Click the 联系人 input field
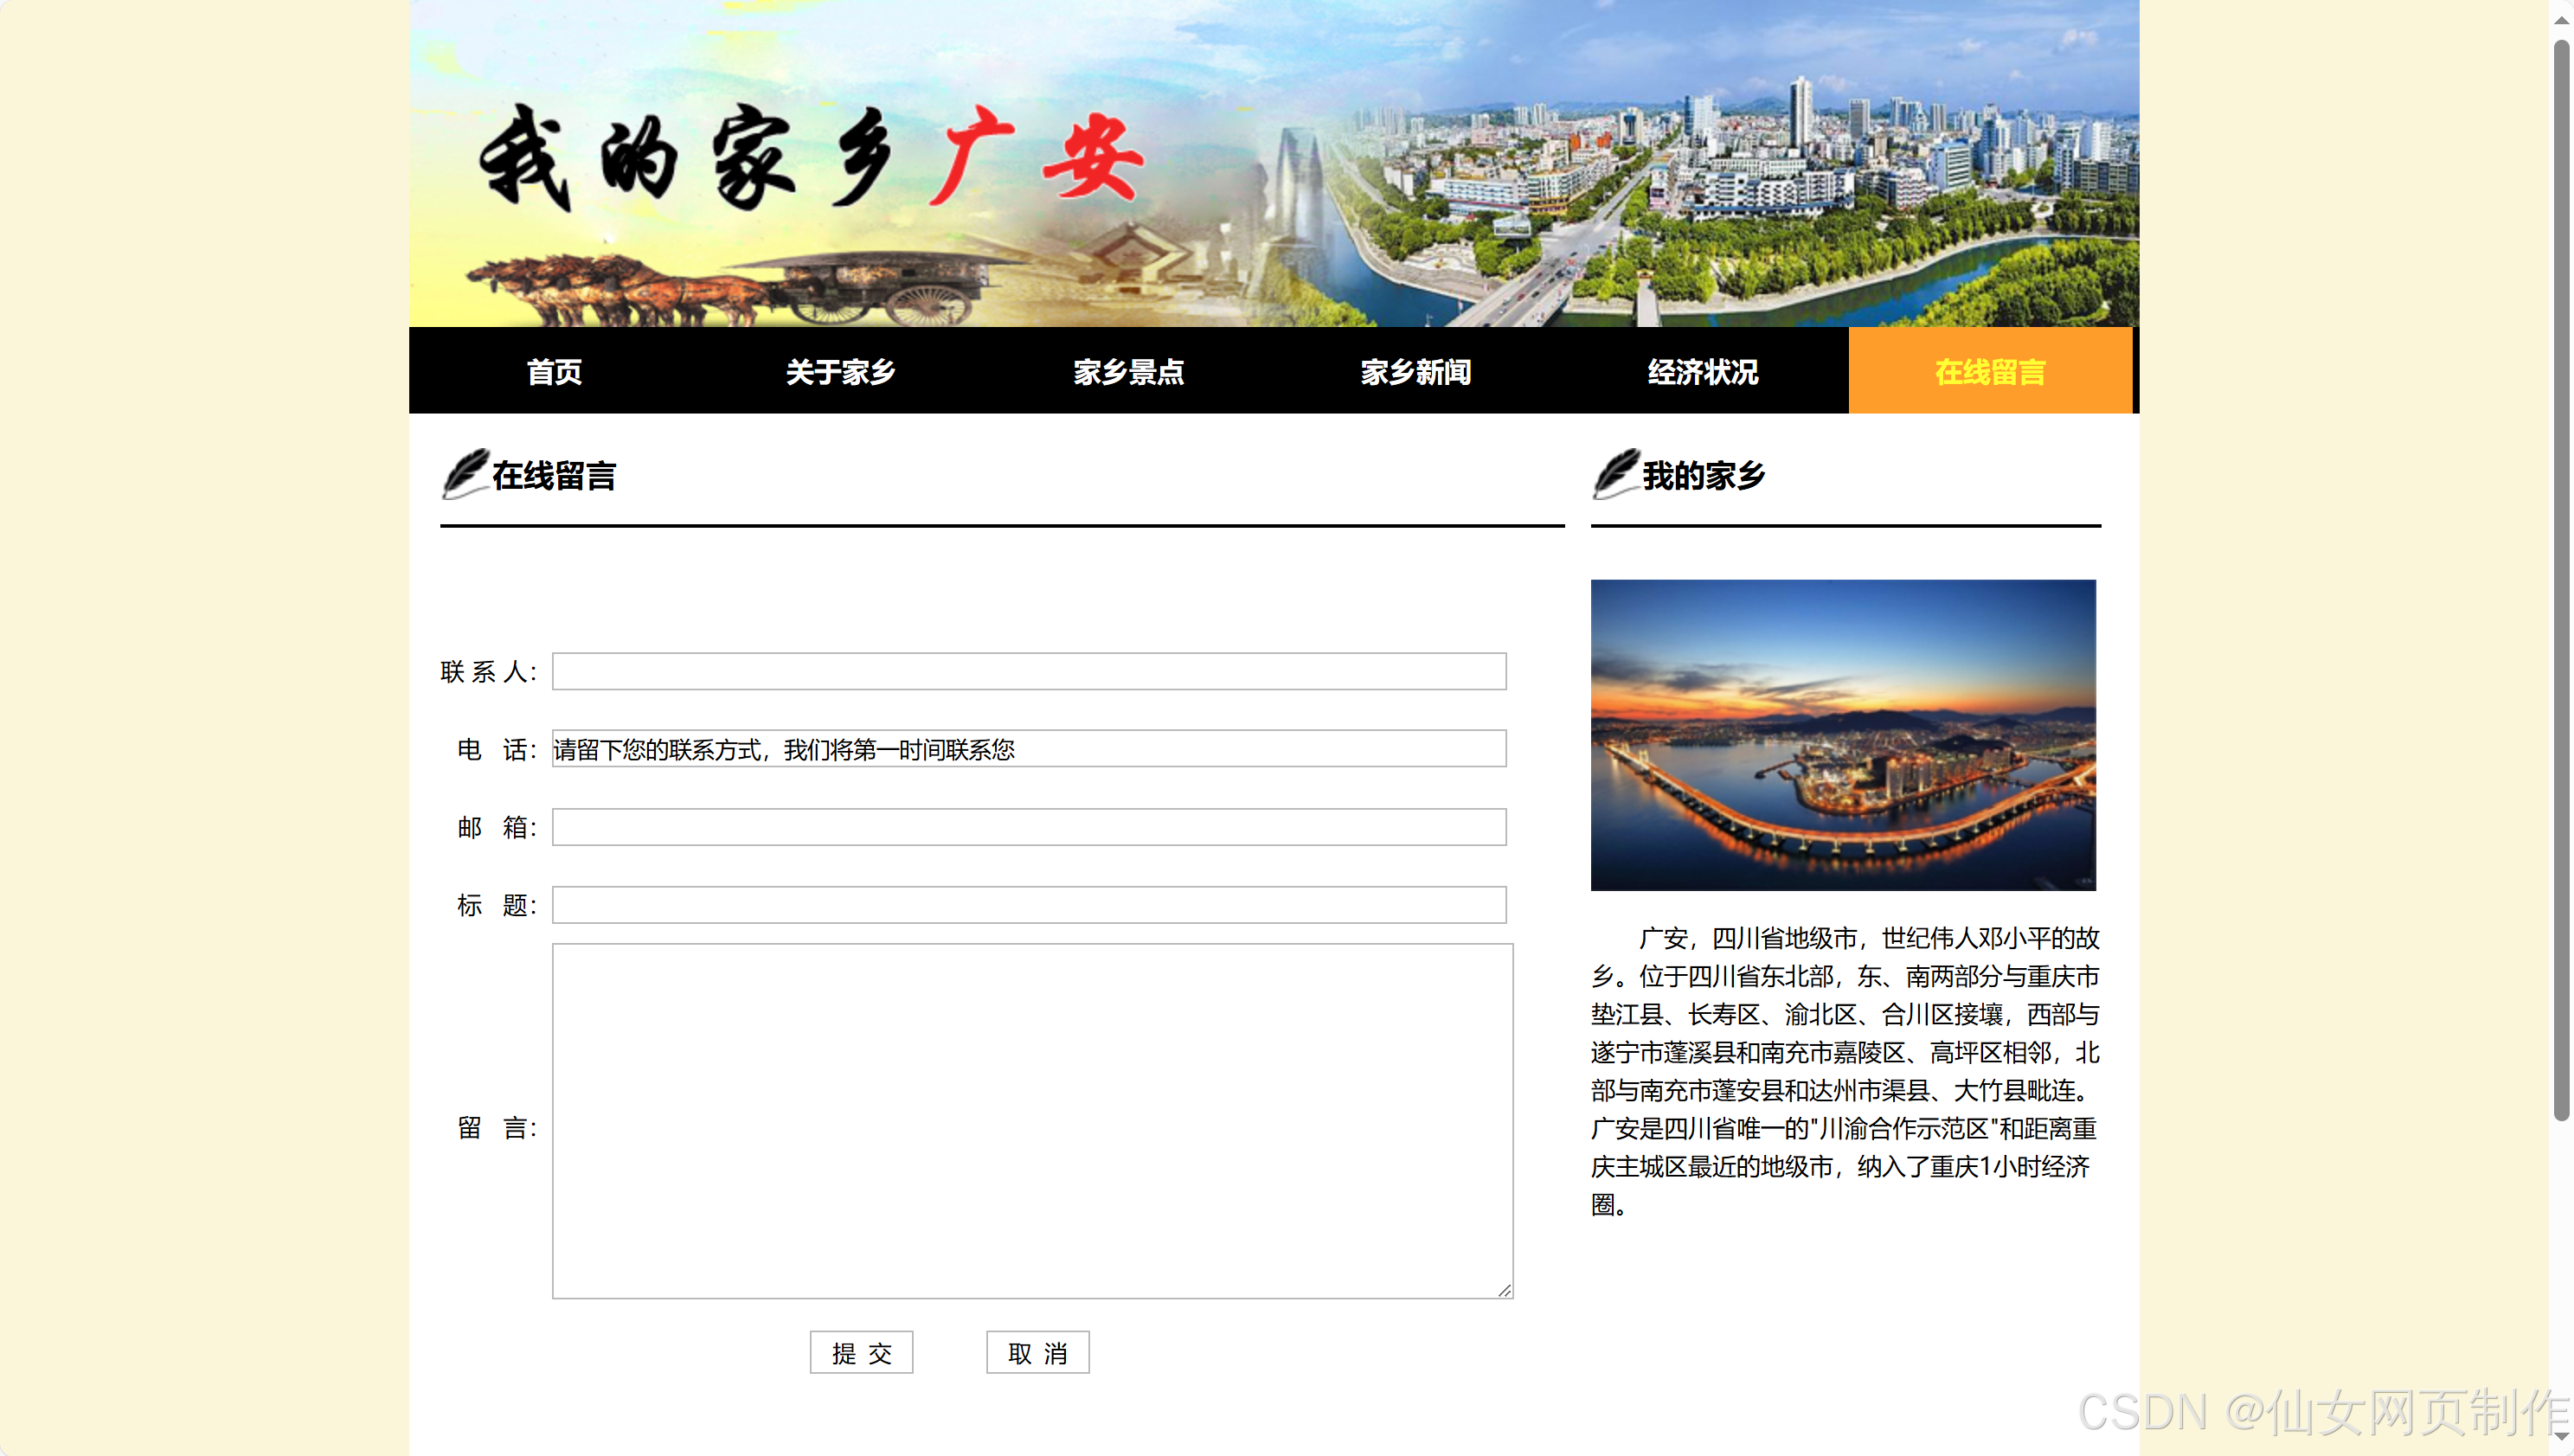The image size is (2574, 1456). (1028, 672)
